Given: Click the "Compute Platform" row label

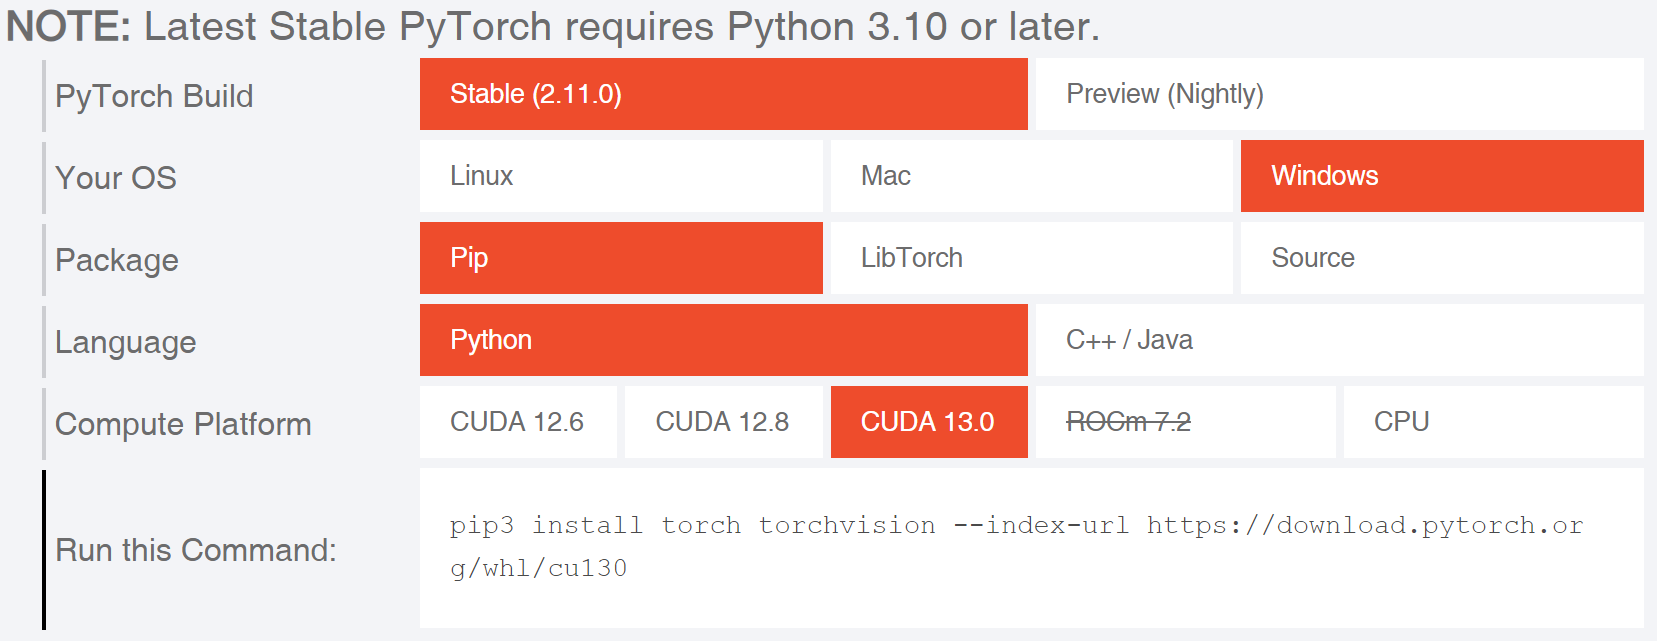Looking at the screenshot, I should coord(183,424).
